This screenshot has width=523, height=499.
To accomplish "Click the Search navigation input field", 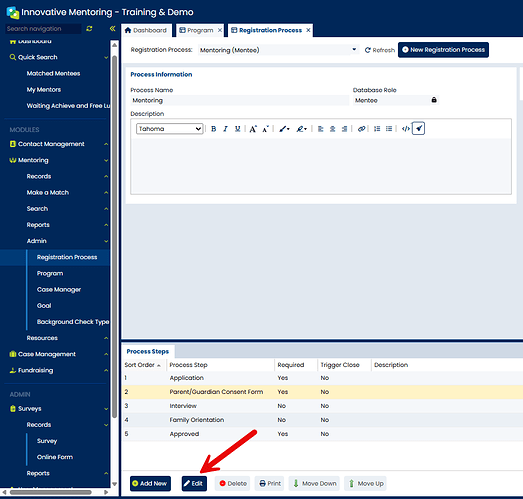I will point(43,29).
